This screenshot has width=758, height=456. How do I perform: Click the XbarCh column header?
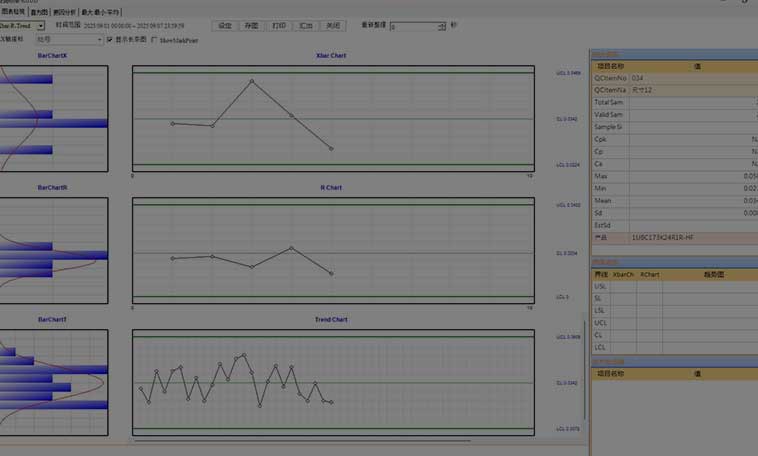tap(622, 274)
